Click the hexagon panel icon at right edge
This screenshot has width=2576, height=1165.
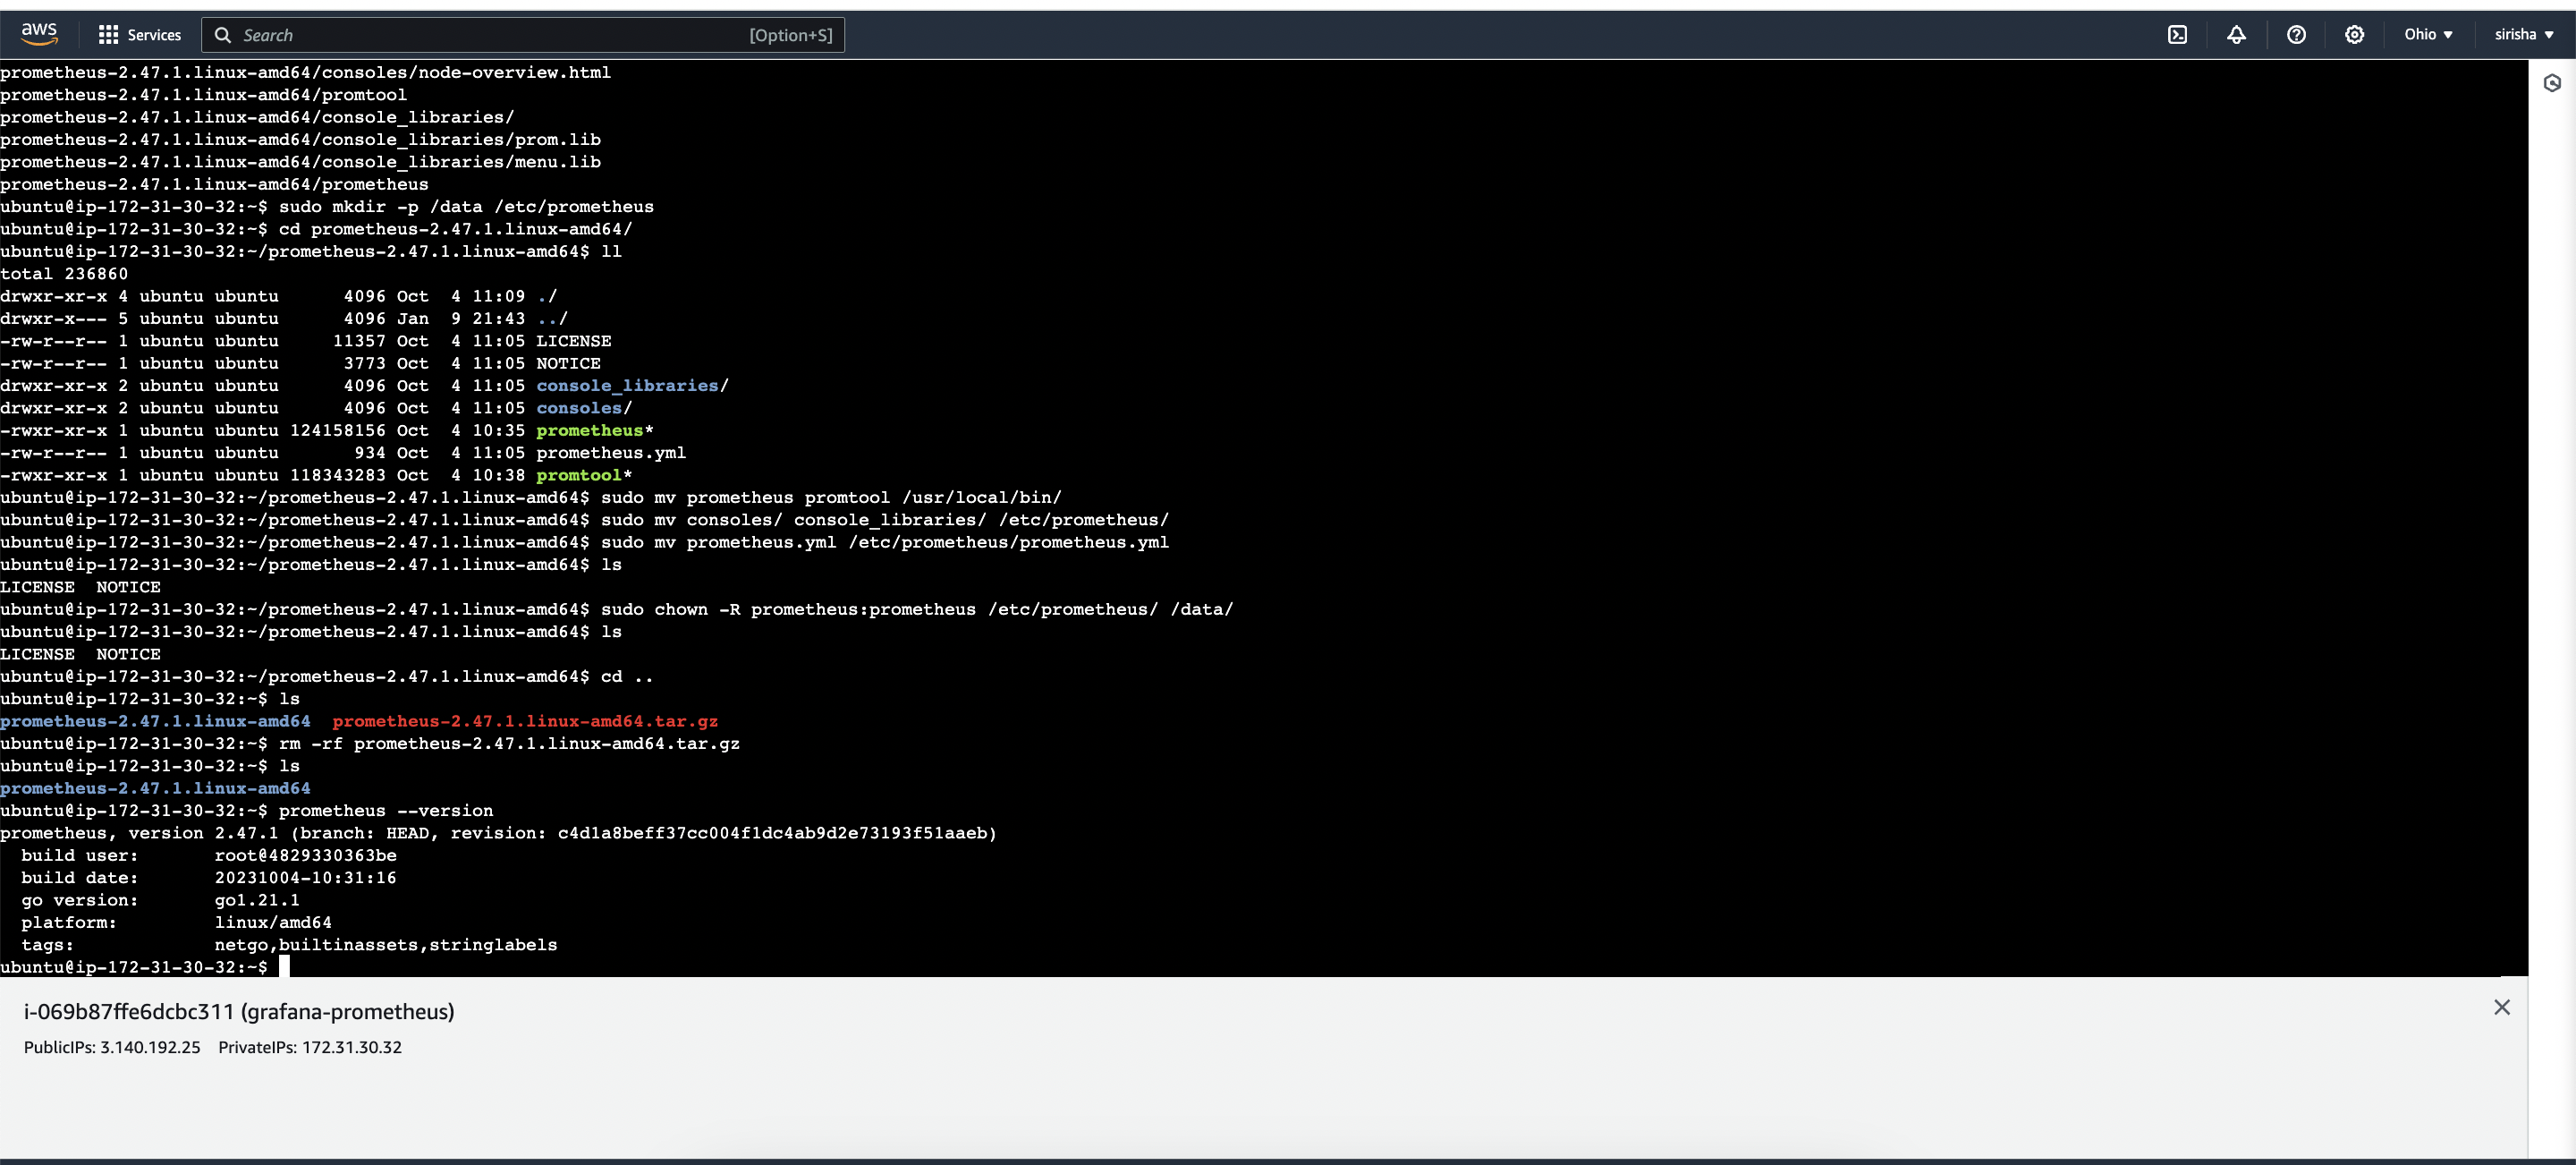point(2551,83)
